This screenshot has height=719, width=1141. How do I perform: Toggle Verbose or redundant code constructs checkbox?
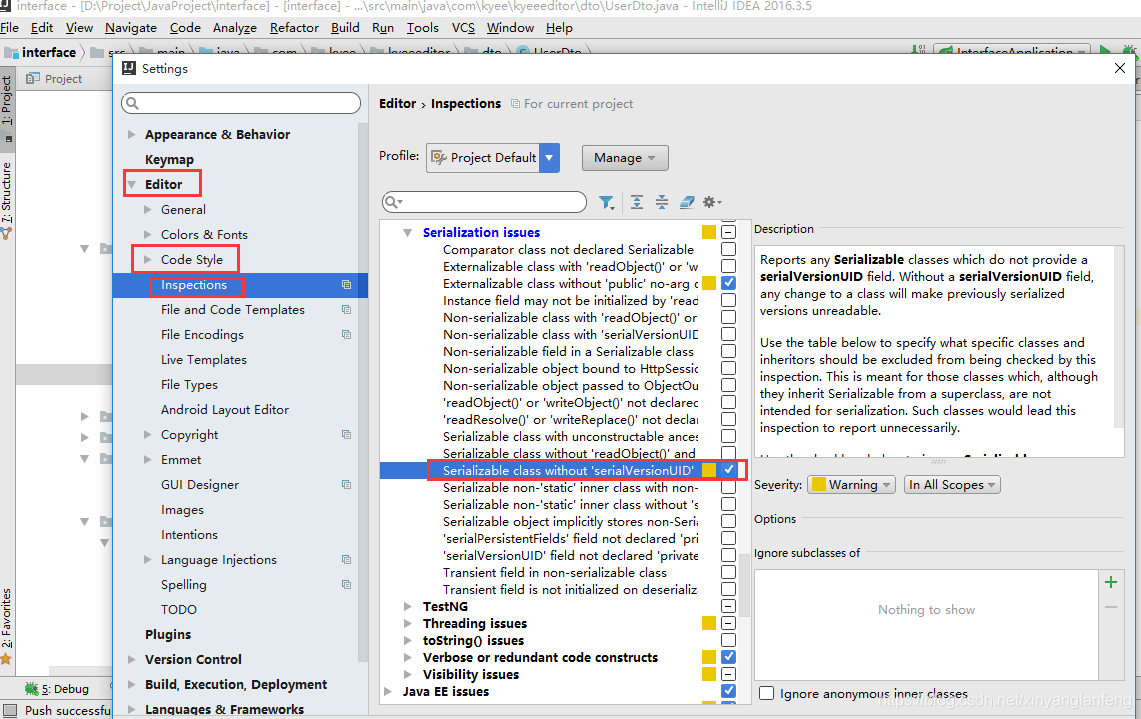[x=728, y=657]
